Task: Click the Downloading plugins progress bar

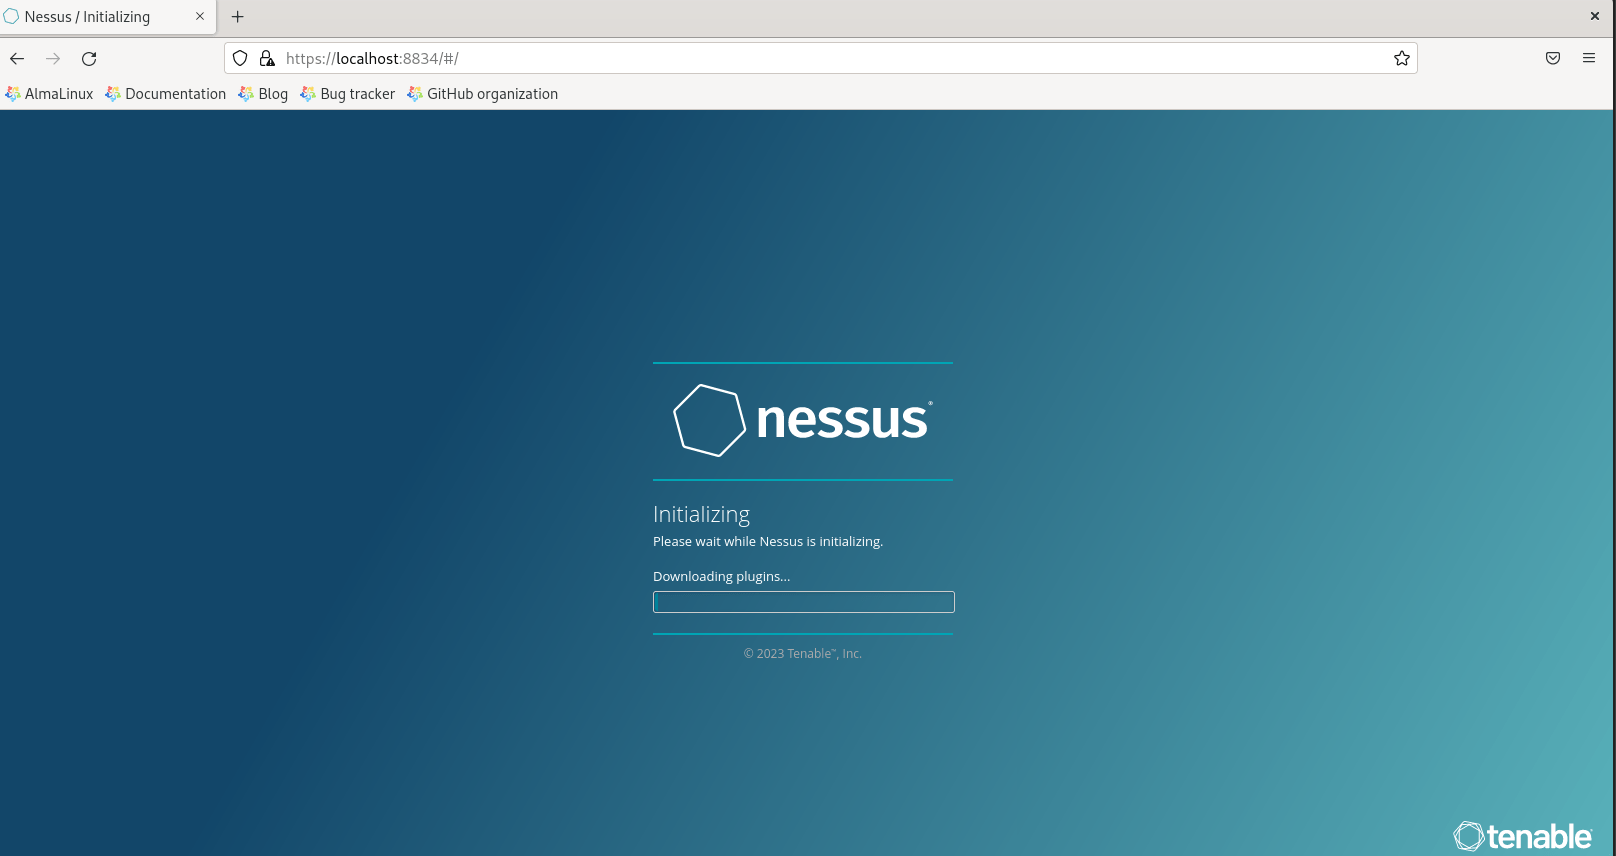Action: 804,602
